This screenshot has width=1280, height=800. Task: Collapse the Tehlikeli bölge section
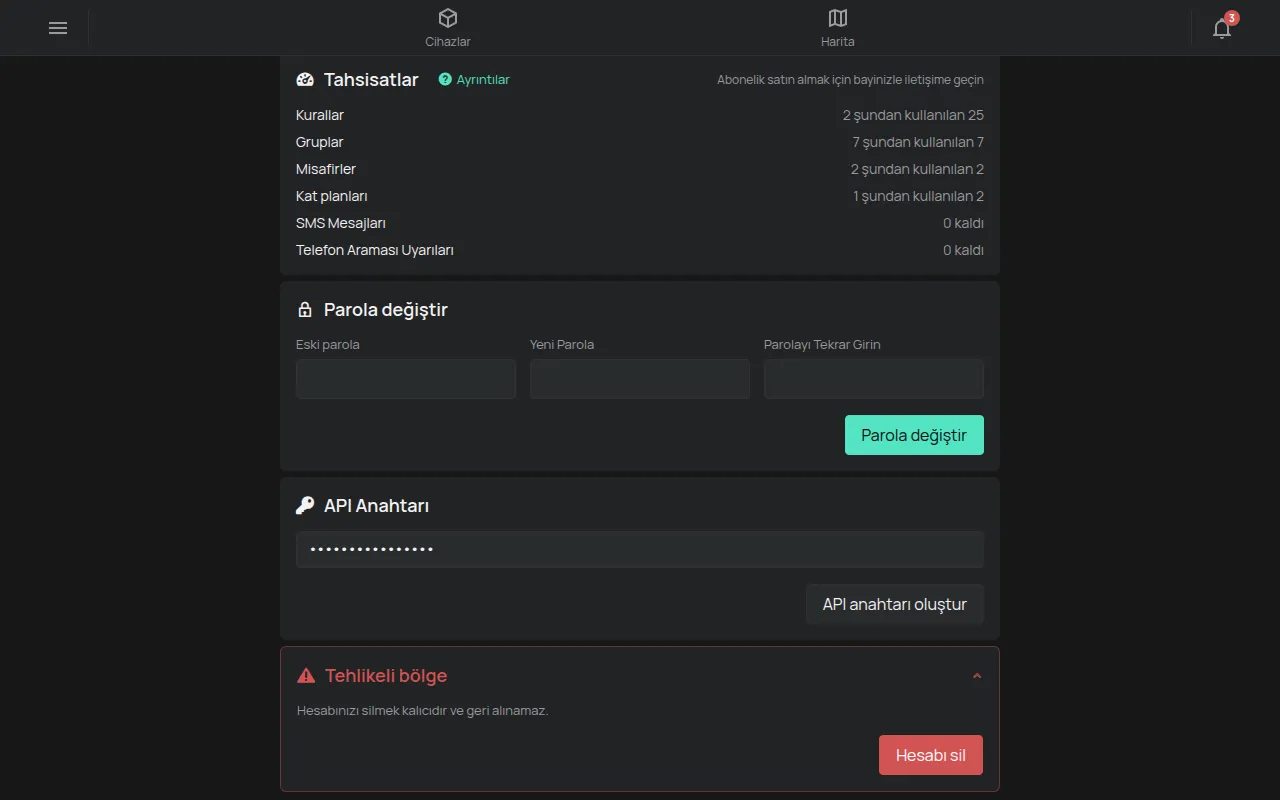pos(977,676)
